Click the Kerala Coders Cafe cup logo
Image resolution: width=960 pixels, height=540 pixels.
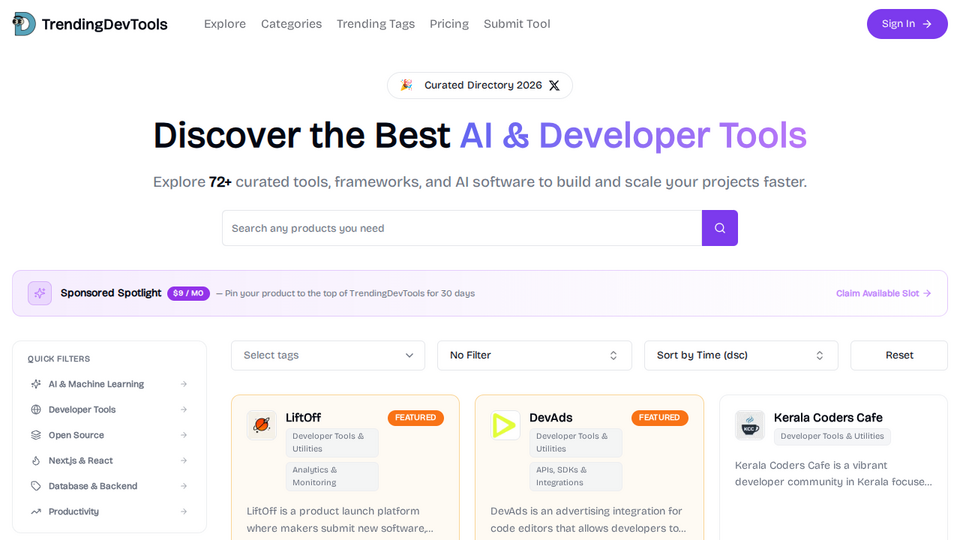pos(750,425)
